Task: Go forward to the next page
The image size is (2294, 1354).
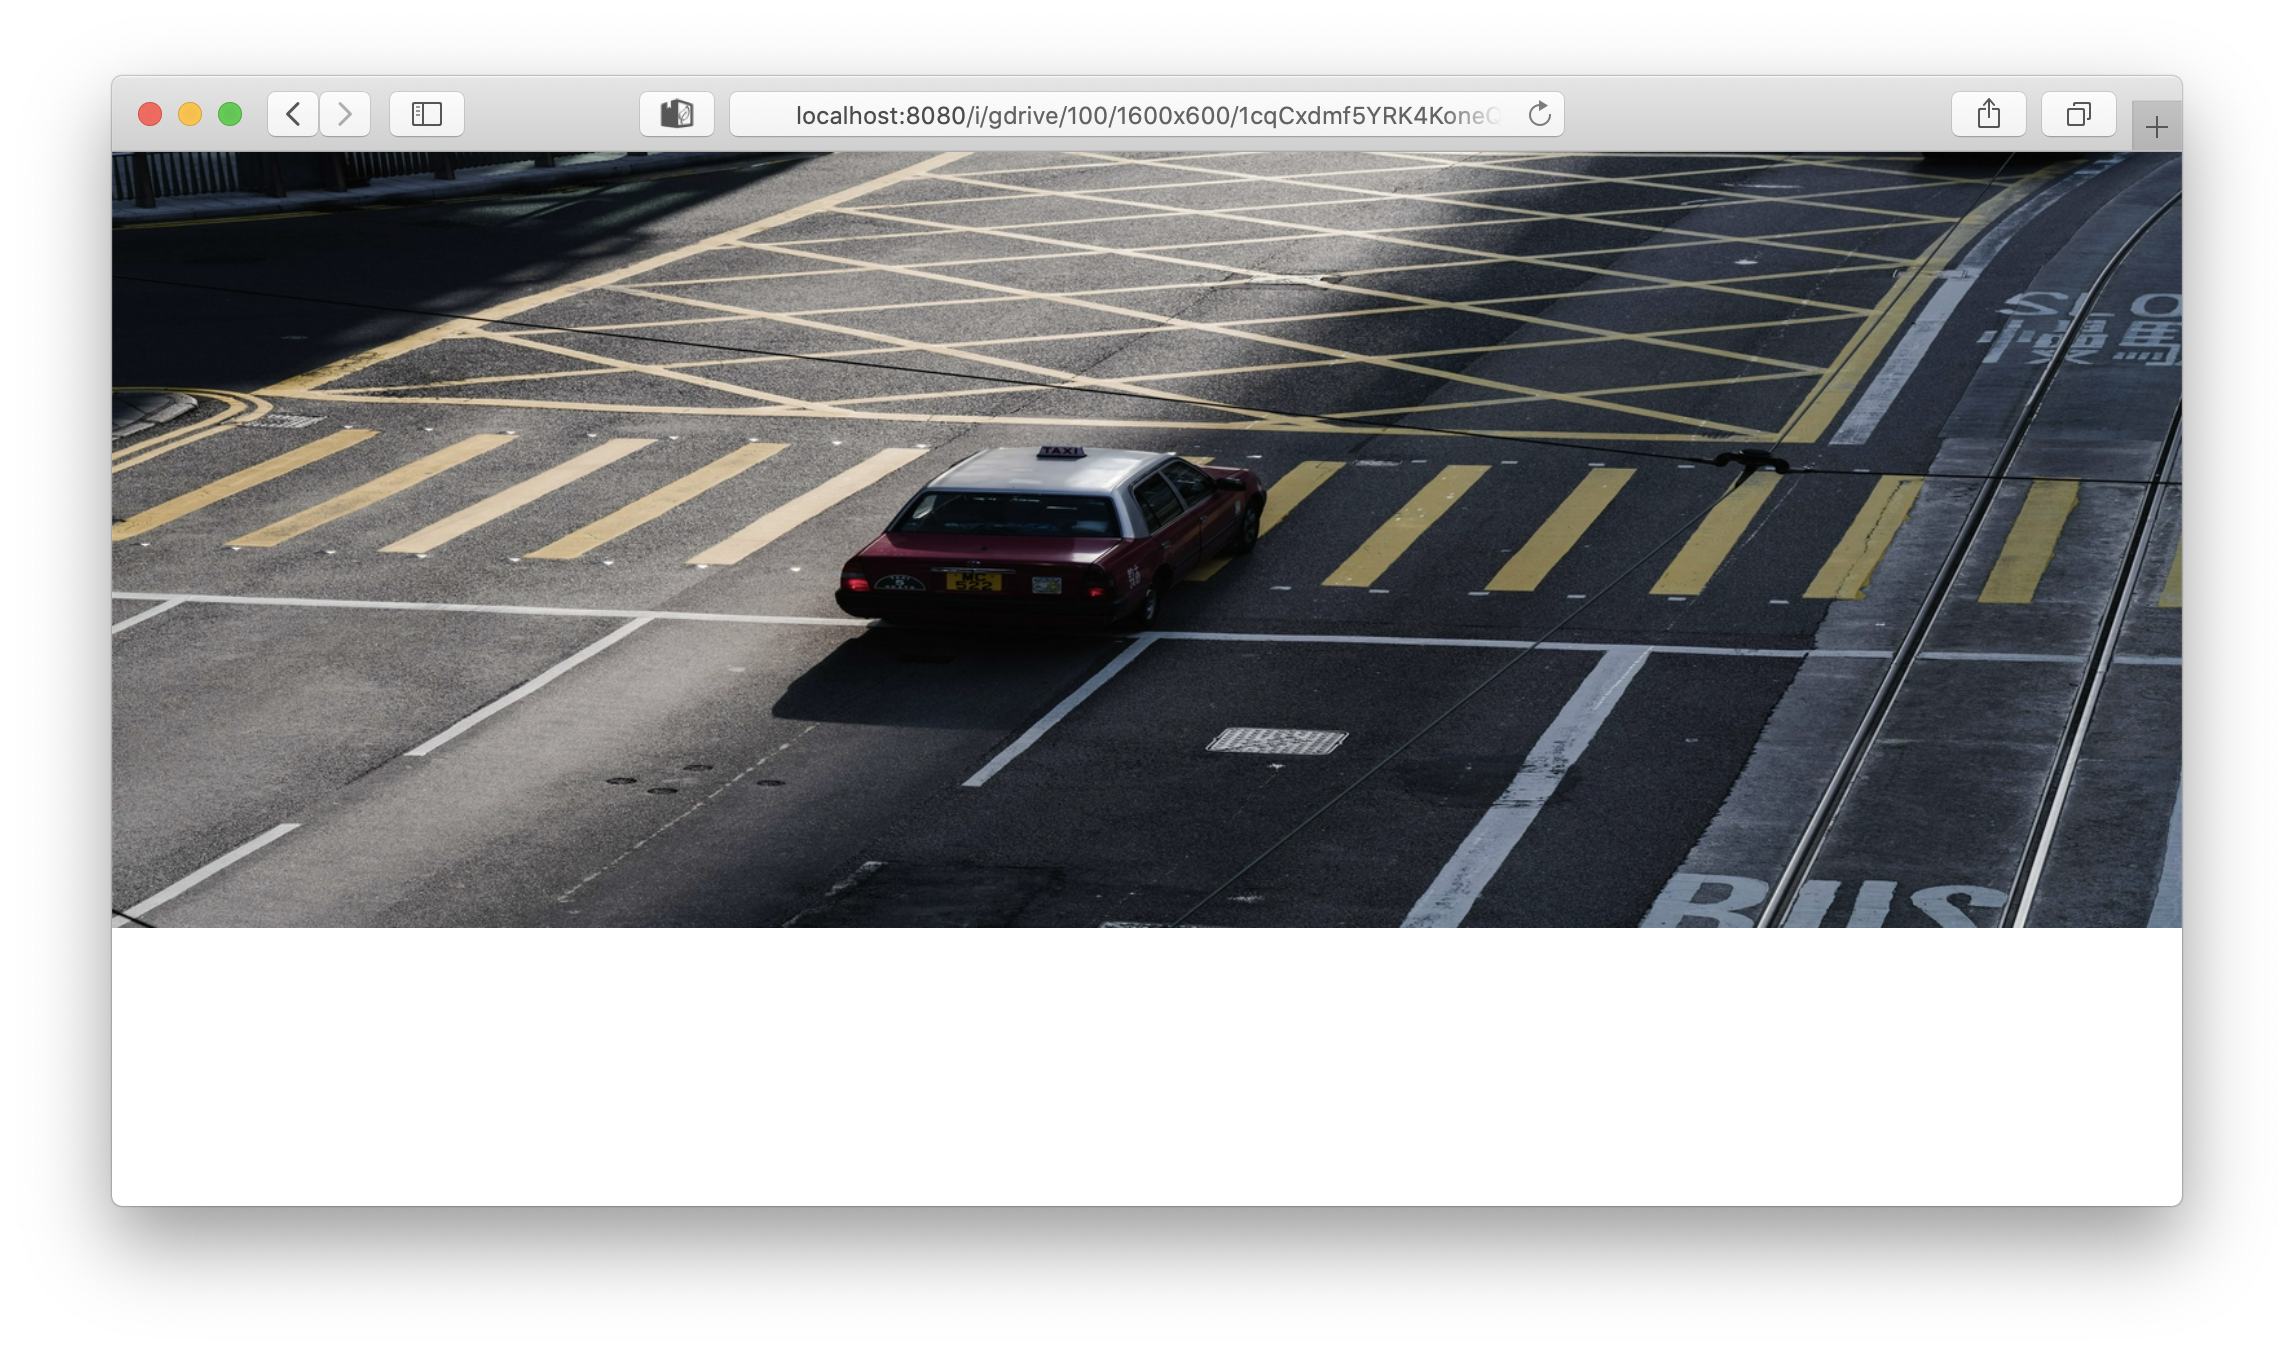Action: click(x=345, y=114)
